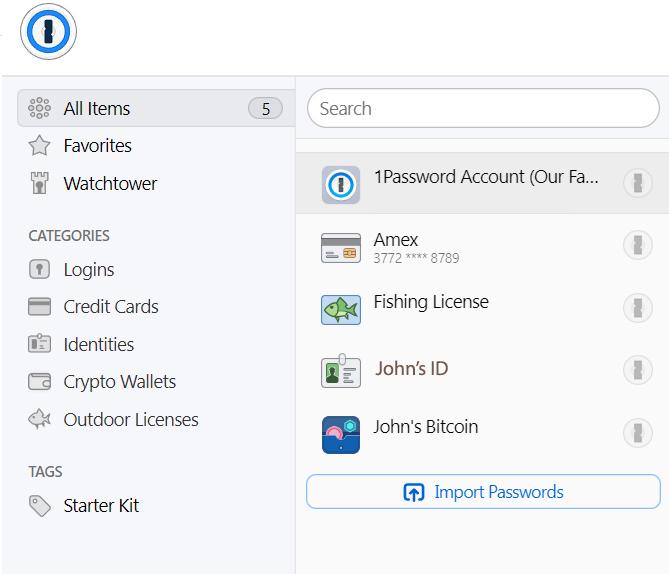Open the Amex item title
Screen dimensions: 669x574
pyautogui.click(x=396, y=239)
